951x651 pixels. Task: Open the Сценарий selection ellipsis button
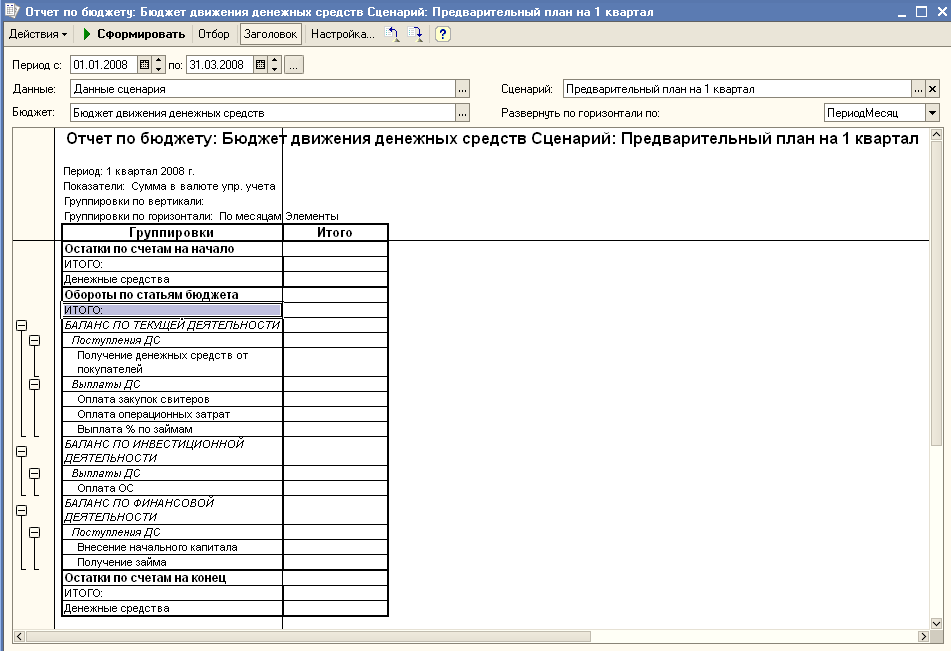[918, 89]
